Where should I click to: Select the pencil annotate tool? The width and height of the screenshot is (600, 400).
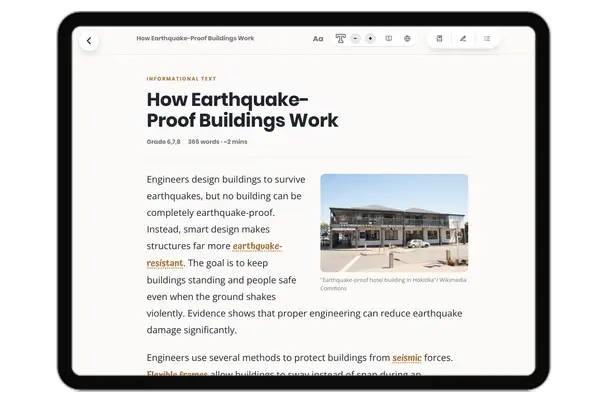click(463, 38)
